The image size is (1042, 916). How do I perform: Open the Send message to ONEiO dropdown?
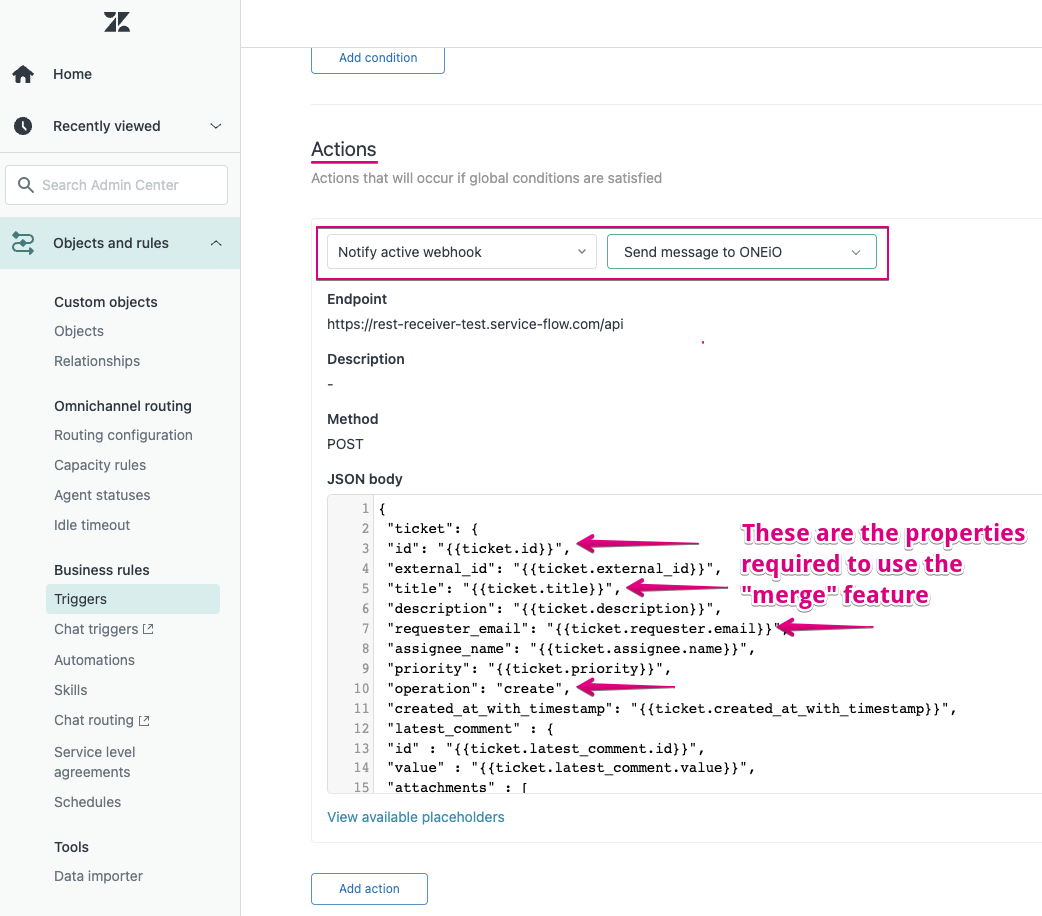point(742,252)
